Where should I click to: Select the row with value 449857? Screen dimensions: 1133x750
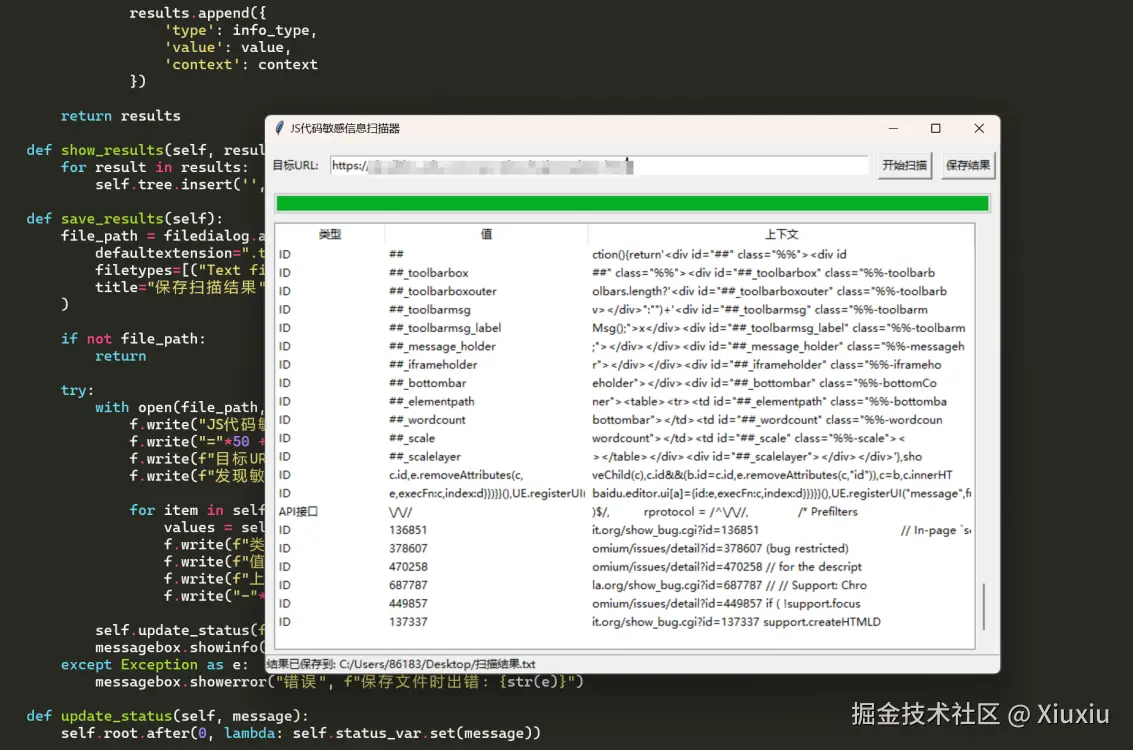coord(625,603)
